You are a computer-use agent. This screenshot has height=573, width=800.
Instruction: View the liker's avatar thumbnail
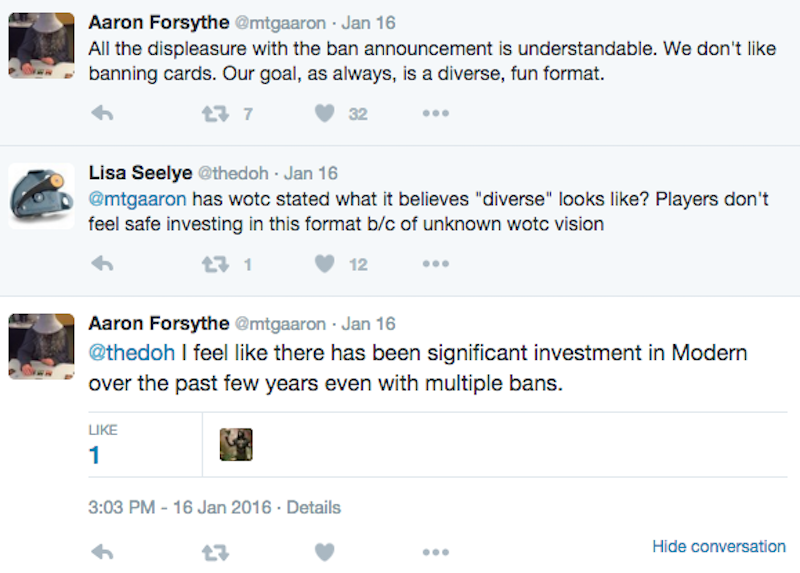(x=236, y=444)
